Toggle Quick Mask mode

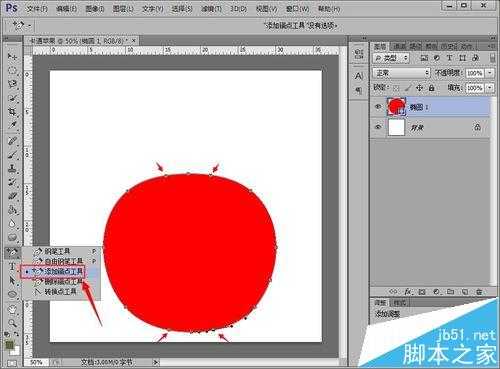[x=12, y=363]
